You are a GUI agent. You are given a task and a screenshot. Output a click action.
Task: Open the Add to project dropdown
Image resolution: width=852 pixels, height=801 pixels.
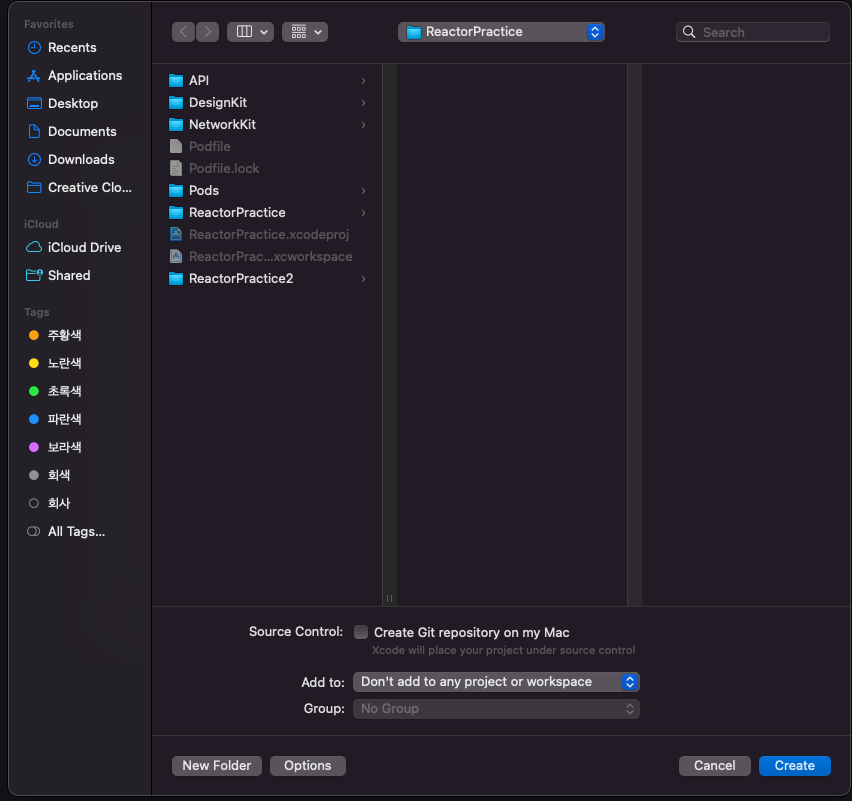point(496,682)
